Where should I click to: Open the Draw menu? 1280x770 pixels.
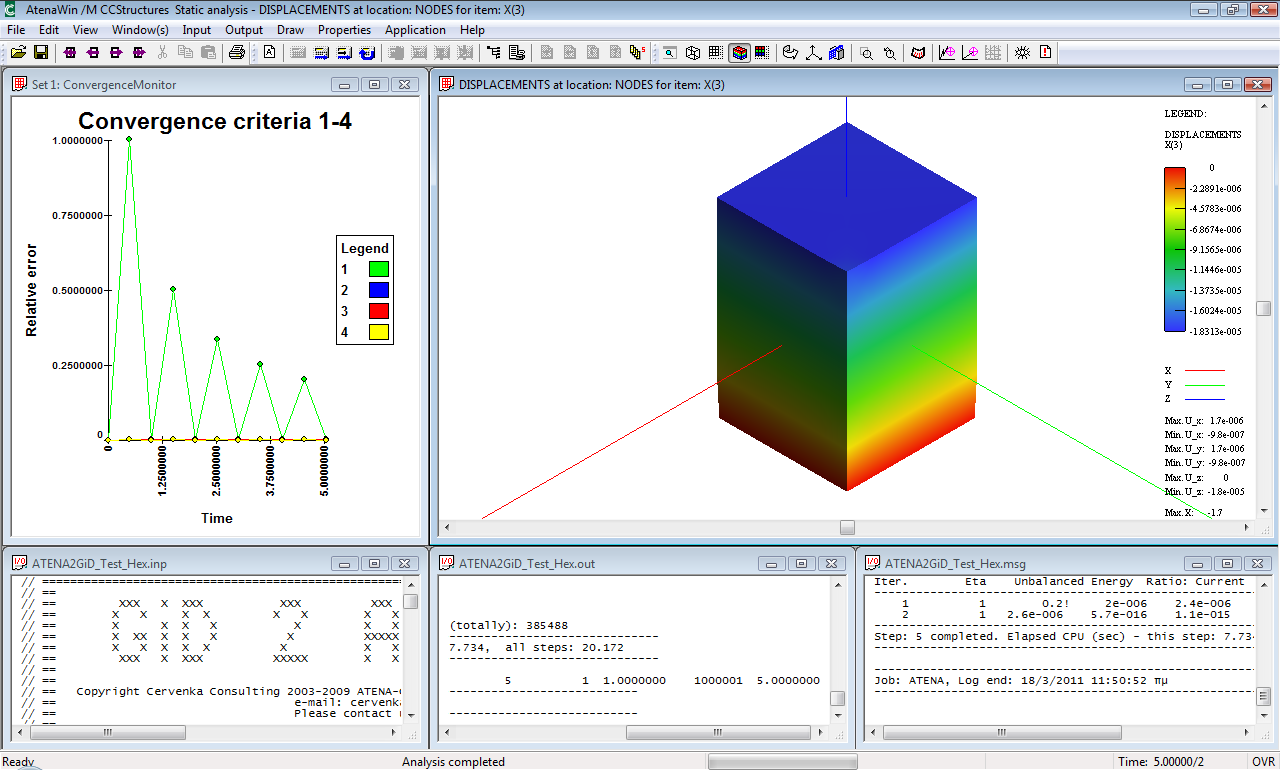click(x=290, y=30)
